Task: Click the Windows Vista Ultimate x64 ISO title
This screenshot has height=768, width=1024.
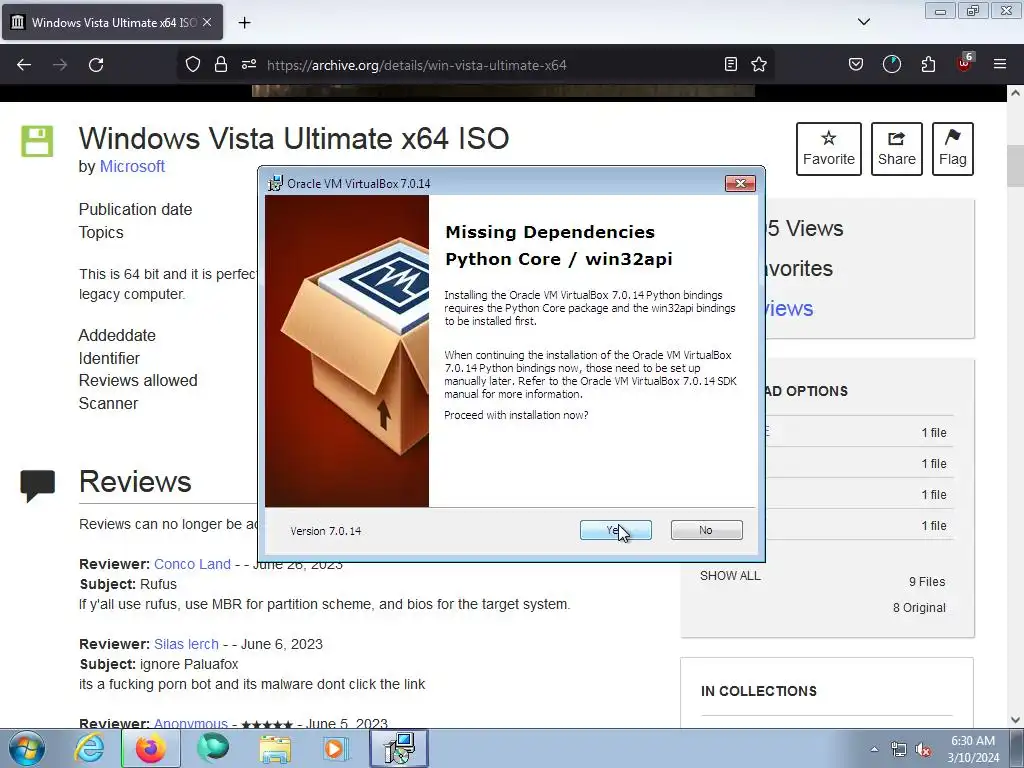Action: point(294,138)
